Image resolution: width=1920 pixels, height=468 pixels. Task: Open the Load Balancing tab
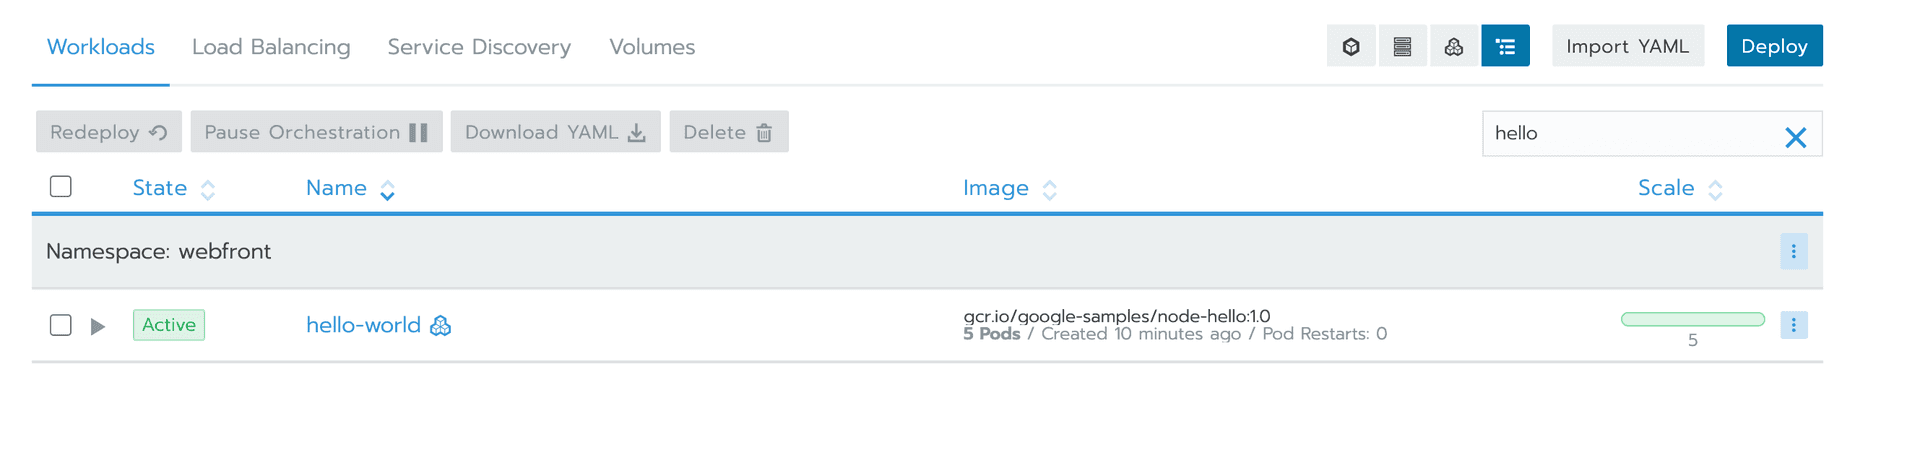coord(271,47)
